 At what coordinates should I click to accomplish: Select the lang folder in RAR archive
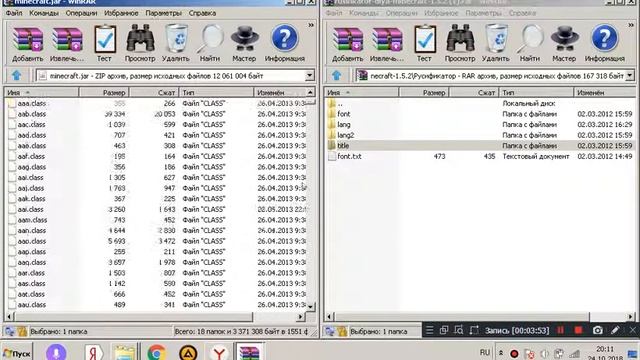tap(344, 124)
